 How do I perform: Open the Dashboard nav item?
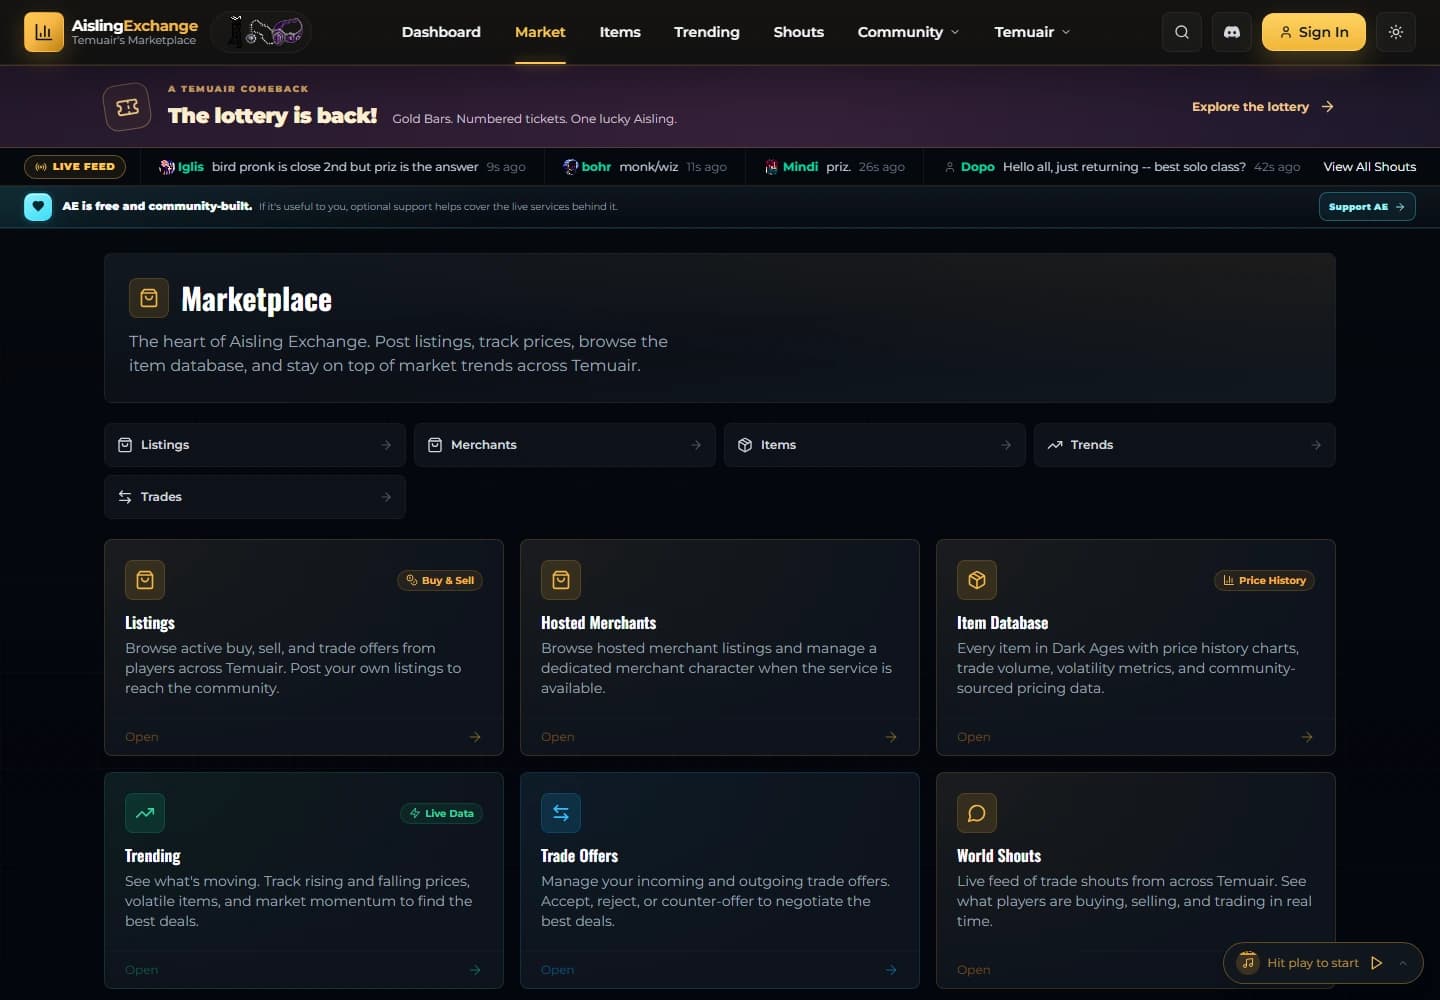tap(441, 32)
